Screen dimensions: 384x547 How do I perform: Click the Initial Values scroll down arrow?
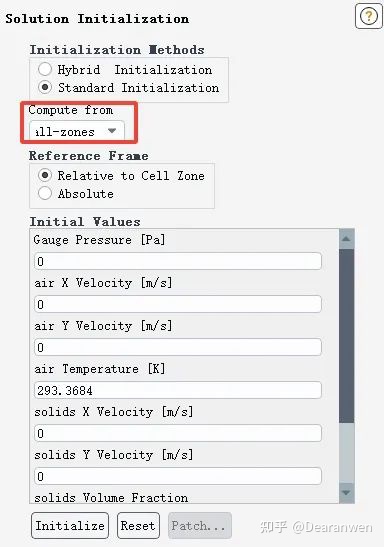pos(346,493)
